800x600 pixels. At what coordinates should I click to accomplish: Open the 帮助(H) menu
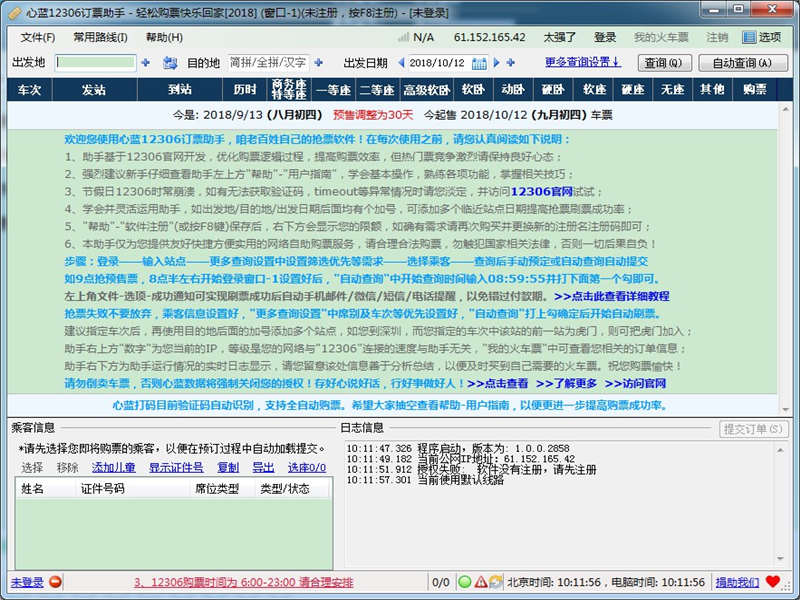point(164,37)
